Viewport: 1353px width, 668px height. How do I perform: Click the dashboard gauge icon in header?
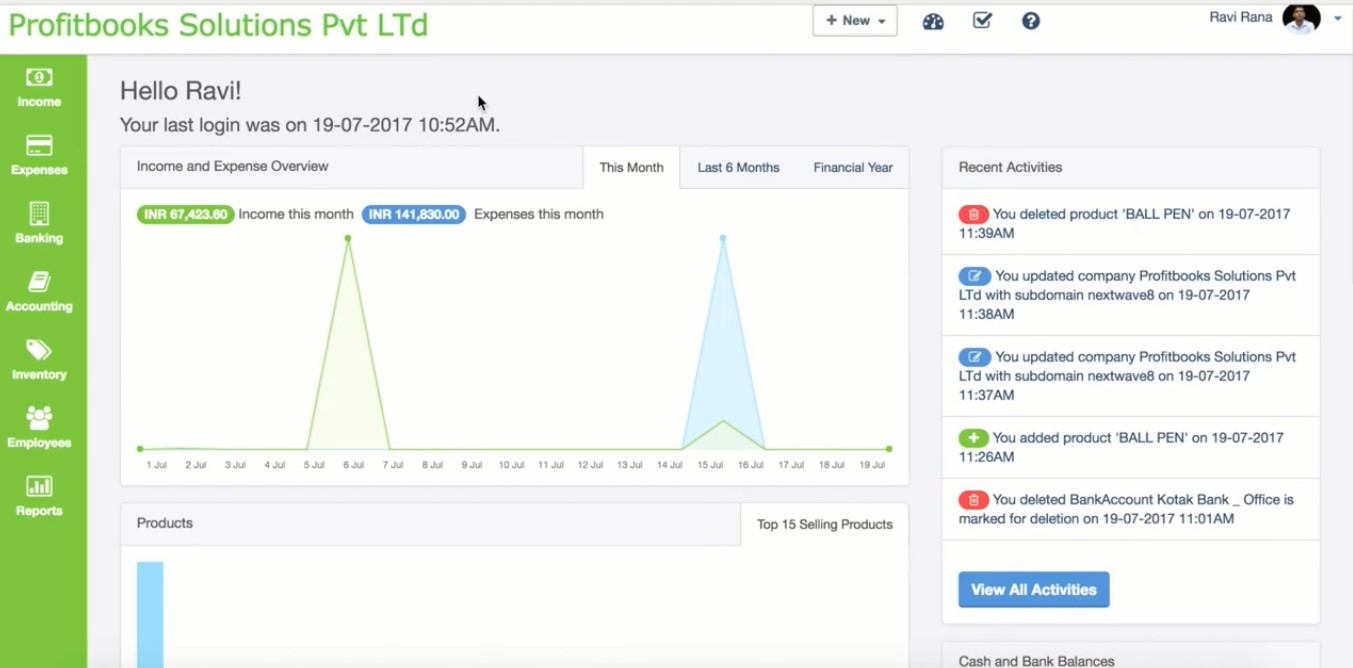(933, 21)
